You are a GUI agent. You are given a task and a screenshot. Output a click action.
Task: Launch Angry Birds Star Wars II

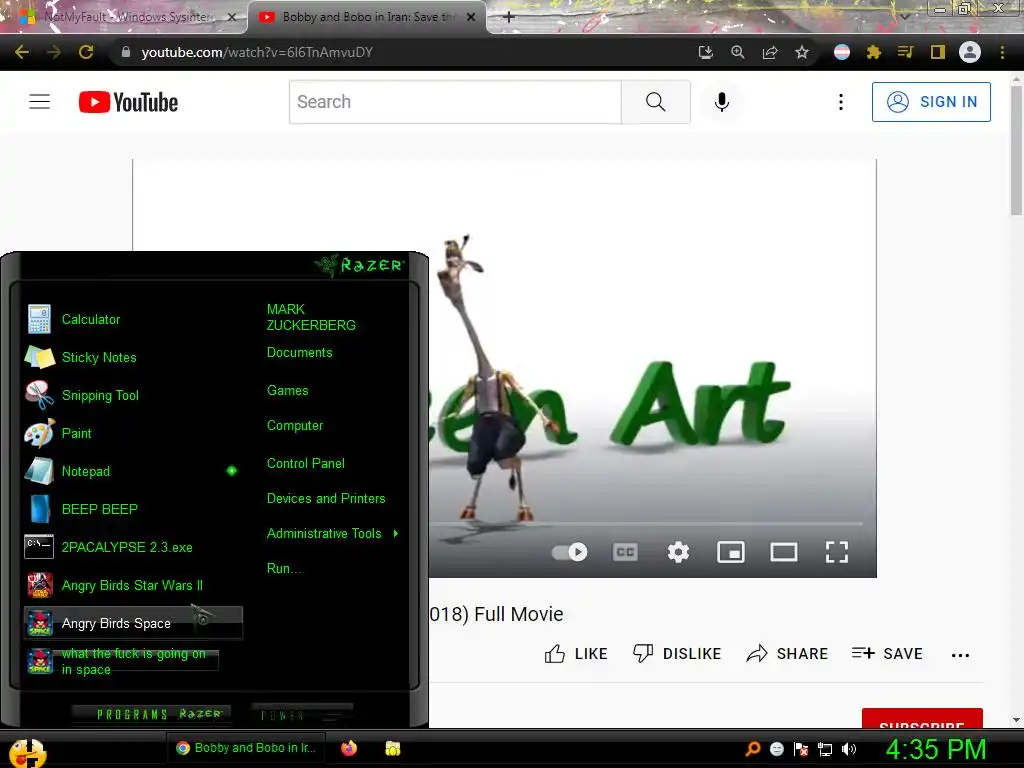pyautogui.click(x=133, y=585)
